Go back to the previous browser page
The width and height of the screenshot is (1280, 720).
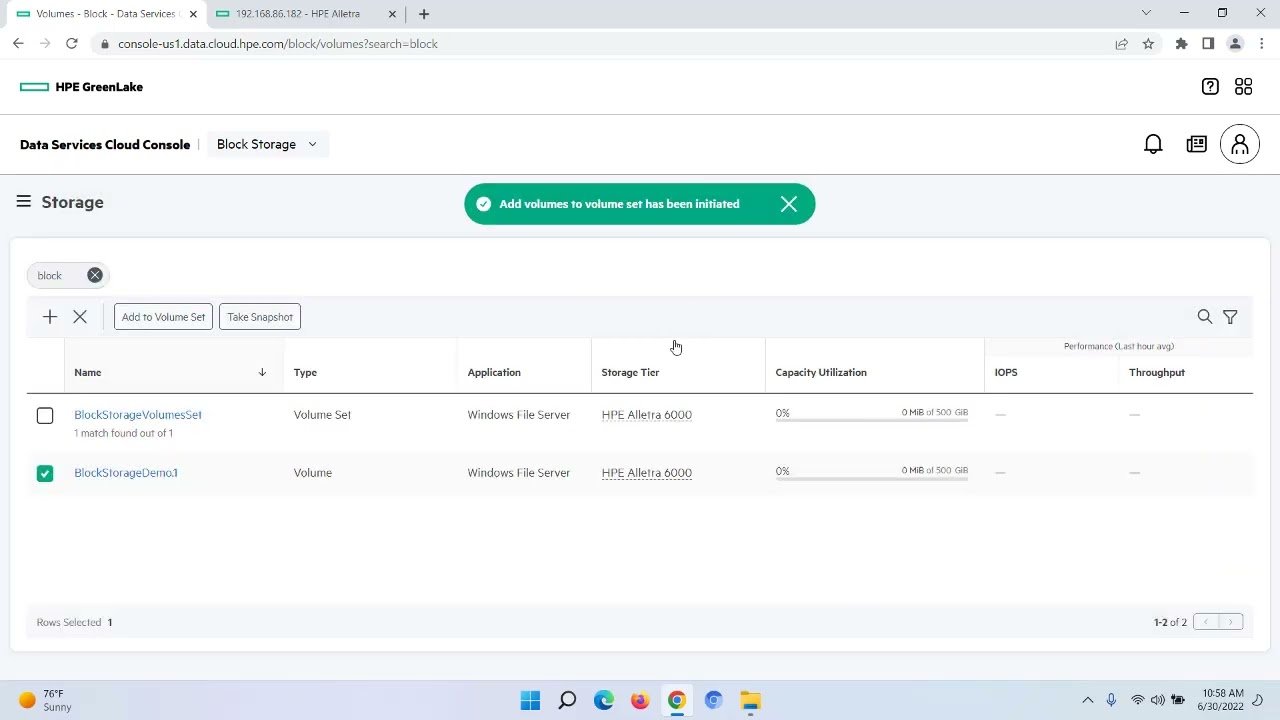(18, 44)
